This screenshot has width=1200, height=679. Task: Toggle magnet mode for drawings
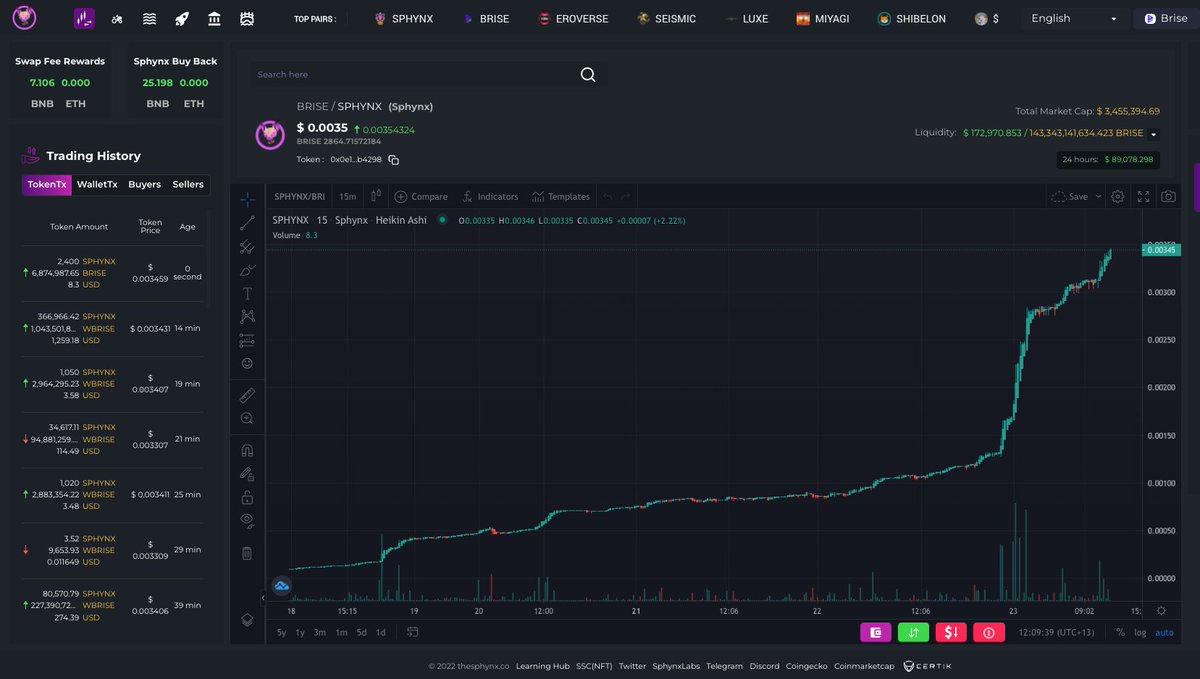pos(247,450)
